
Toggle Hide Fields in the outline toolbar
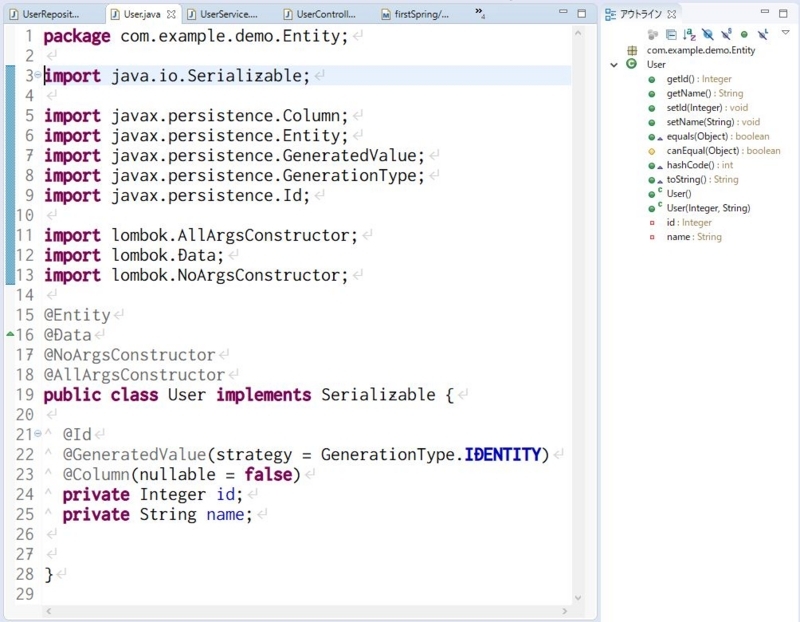click(708, 35)
